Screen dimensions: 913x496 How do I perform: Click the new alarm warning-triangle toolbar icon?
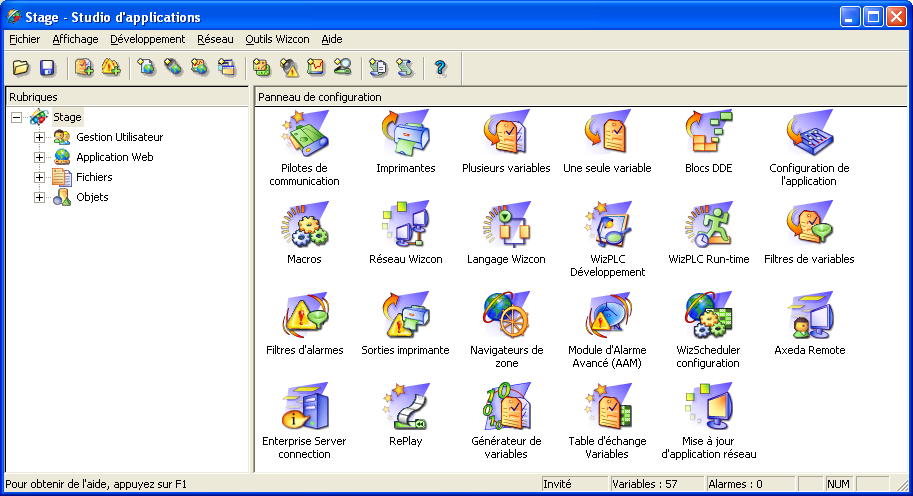point(289,68)
